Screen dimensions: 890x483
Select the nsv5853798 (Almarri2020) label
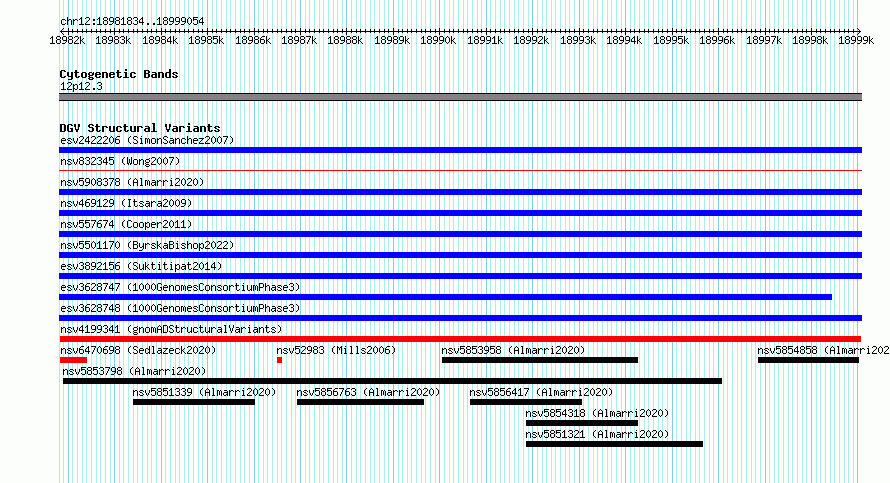(x=135, y=371)
